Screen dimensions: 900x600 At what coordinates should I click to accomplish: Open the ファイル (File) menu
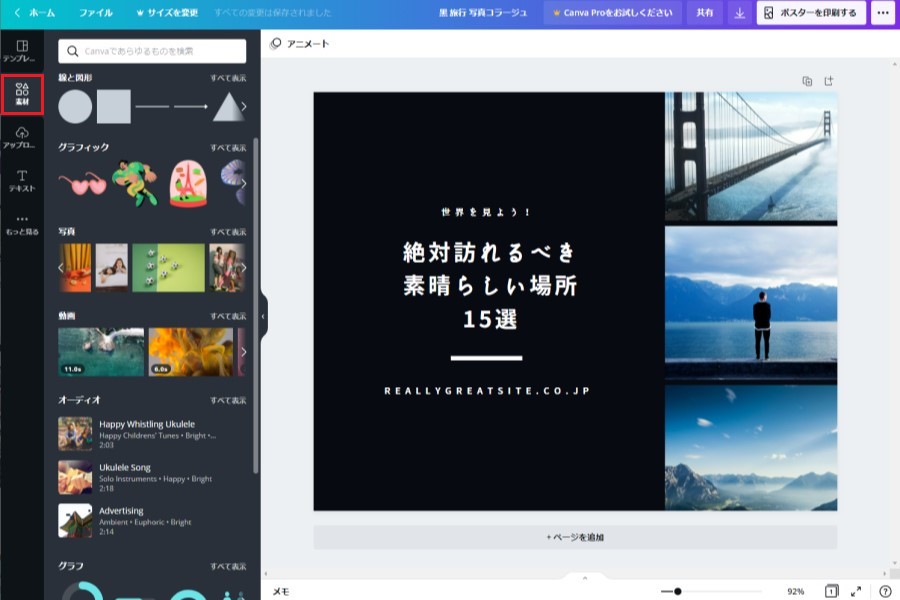(x=96, y=13)
